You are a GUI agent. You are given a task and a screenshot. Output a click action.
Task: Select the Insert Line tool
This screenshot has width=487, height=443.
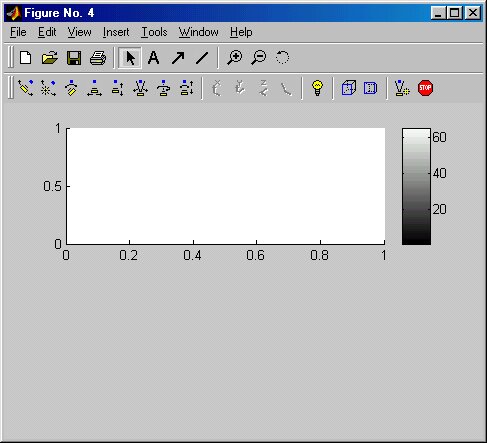[202, 58]
